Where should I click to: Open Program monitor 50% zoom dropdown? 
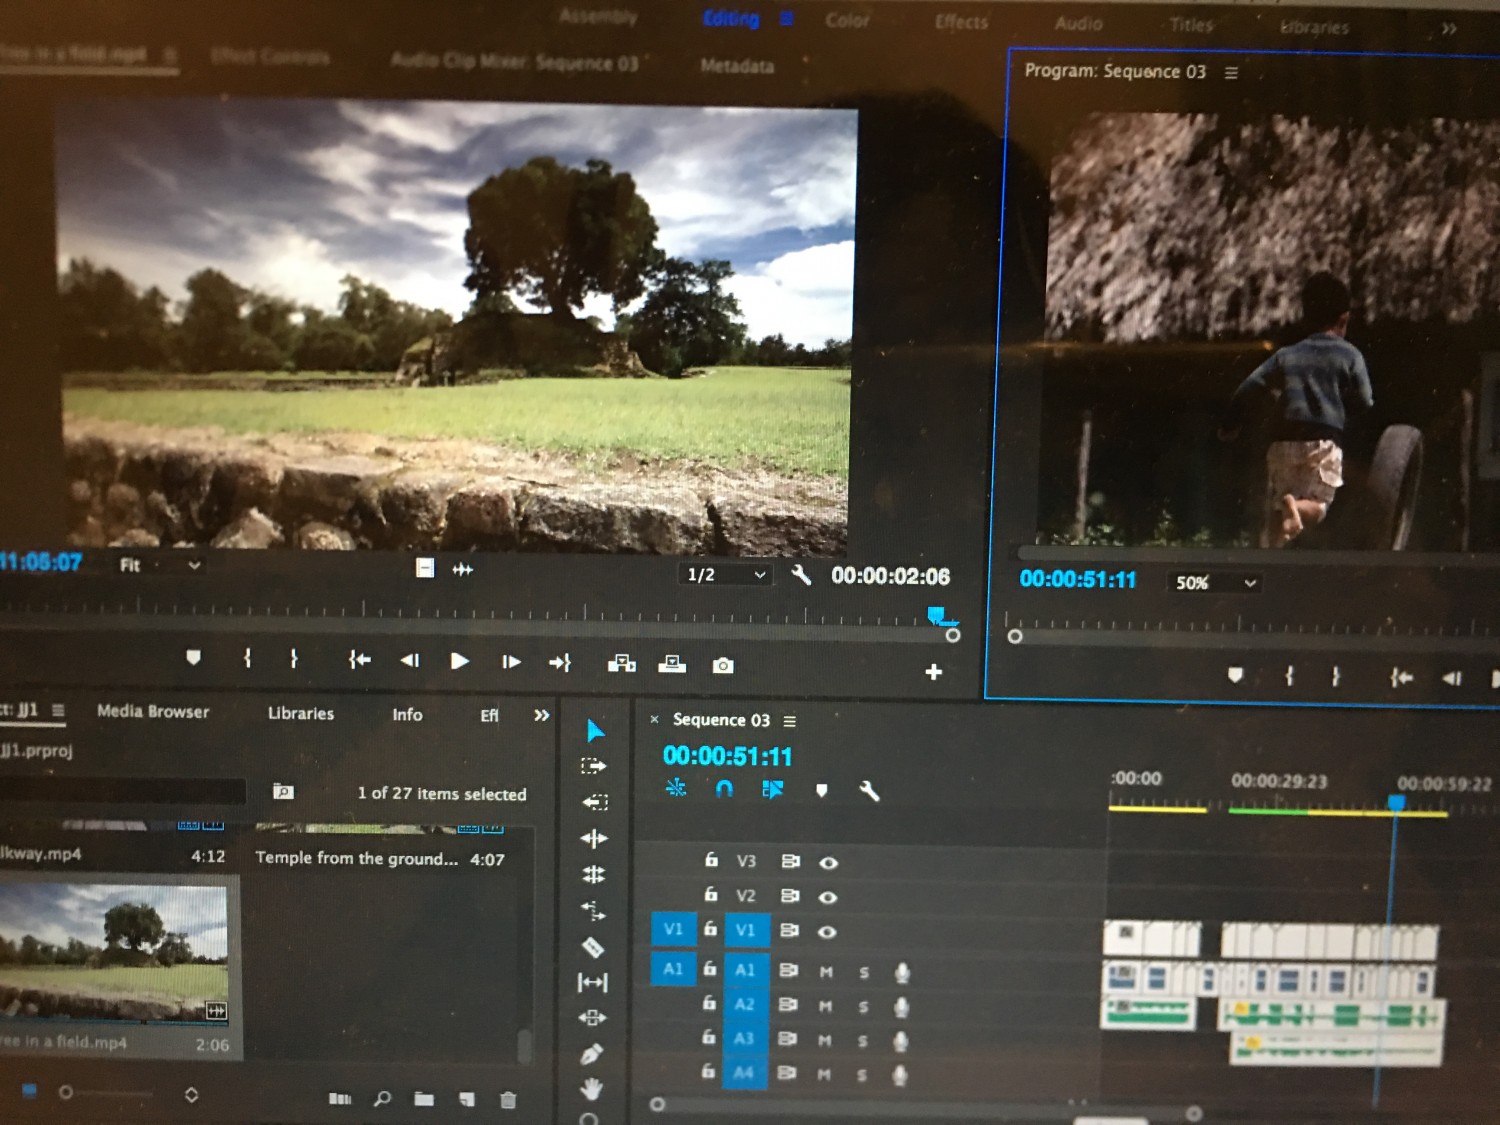click(x=1214, y=582)
